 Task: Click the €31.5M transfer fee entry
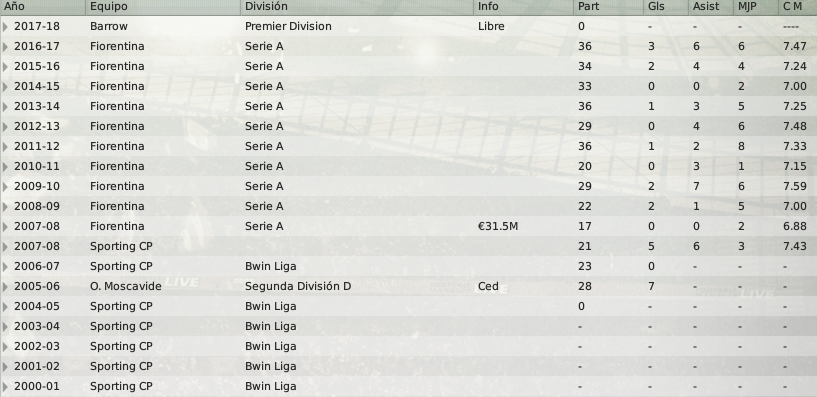click(498, 227)
